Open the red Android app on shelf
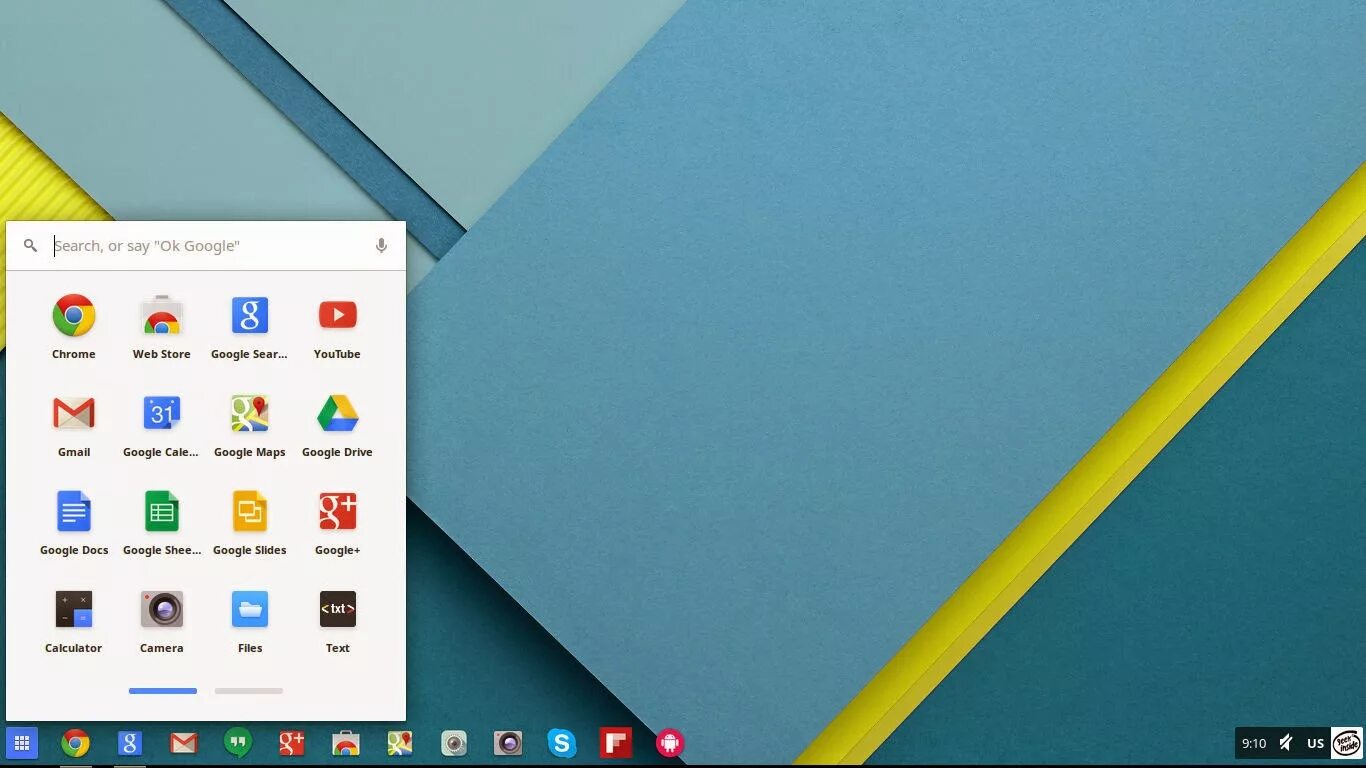This screenshot has height=768, width=1366. (x=670, y=743)
